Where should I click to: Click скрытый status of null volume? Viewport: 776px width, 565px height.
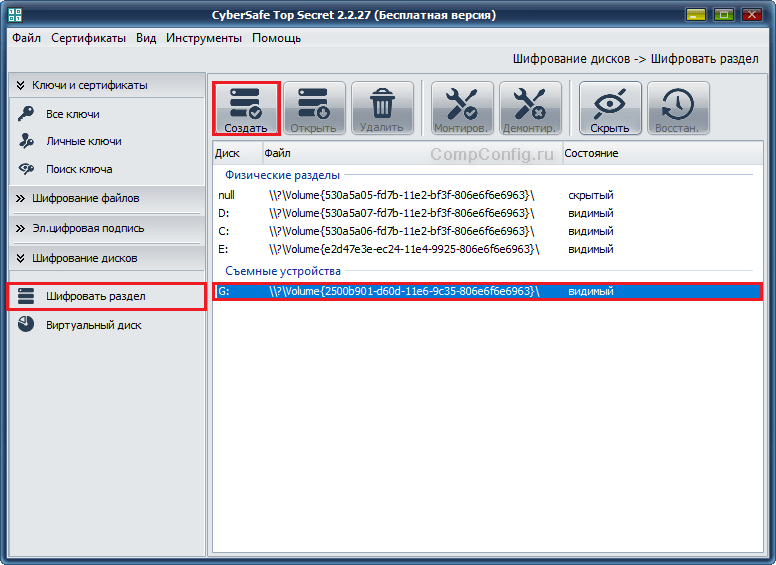(590, 195)
